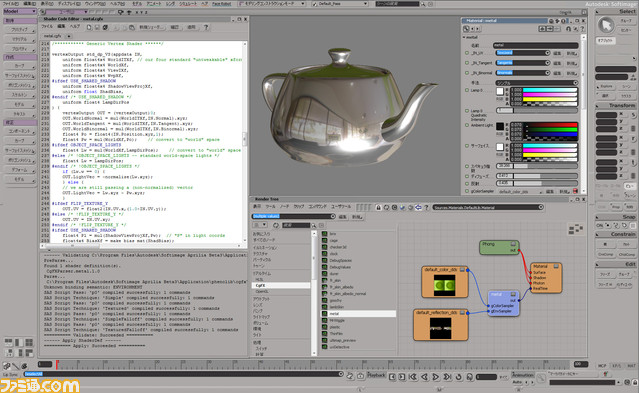Open the Model module dropdown

click(x=19, y=11)
